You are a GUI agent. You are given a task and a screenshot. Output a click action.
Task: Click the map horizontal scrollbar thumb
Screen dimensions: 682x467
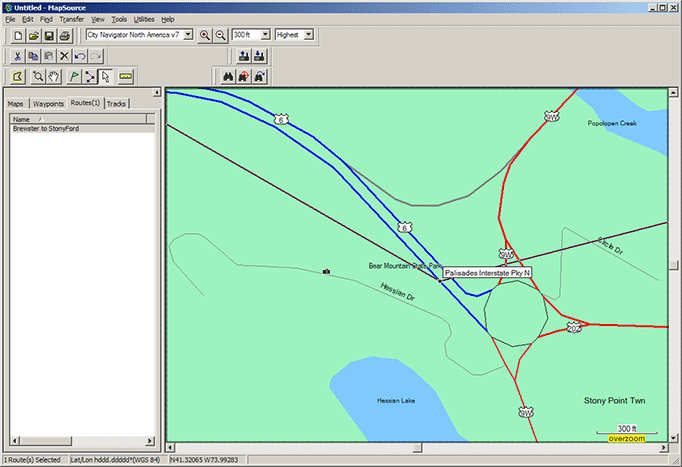pyautogui.click(x=417, y=447)
